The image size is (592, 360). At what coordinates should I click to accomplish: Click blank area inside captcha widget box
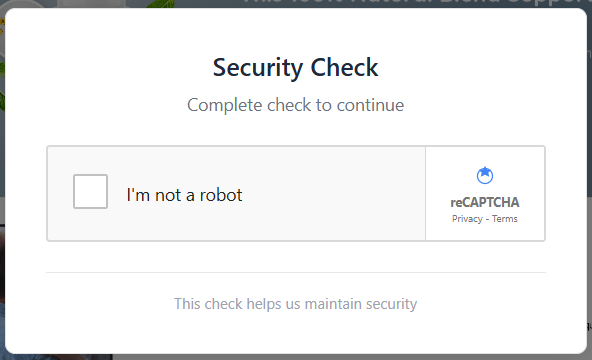(x=332, y=194)
